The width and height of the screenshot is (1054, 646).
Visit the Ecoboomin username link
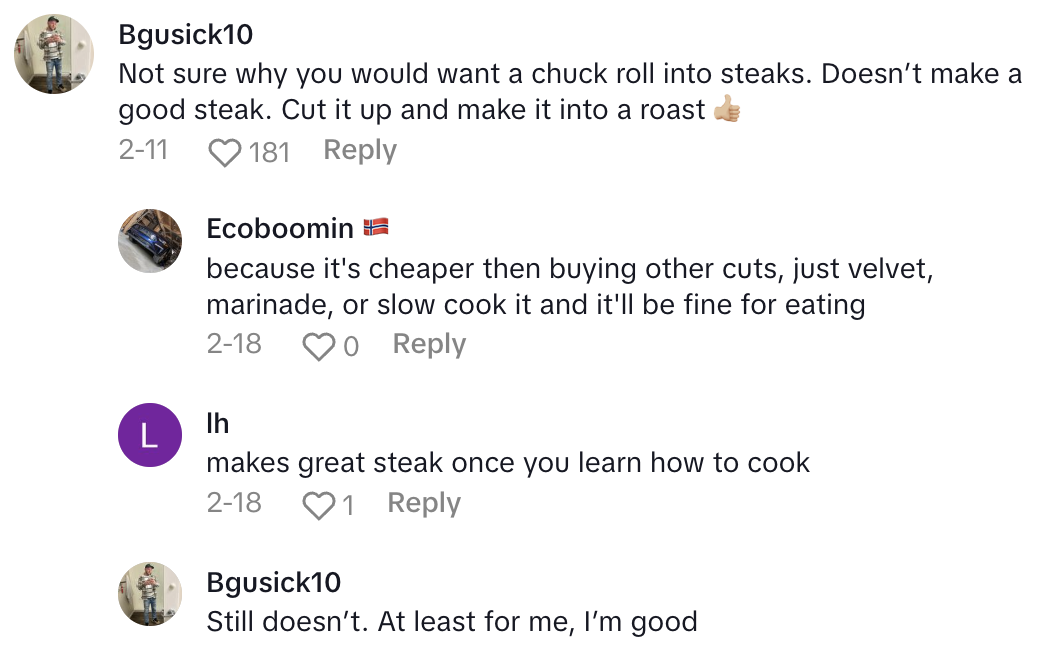click(x=280, y=228)
